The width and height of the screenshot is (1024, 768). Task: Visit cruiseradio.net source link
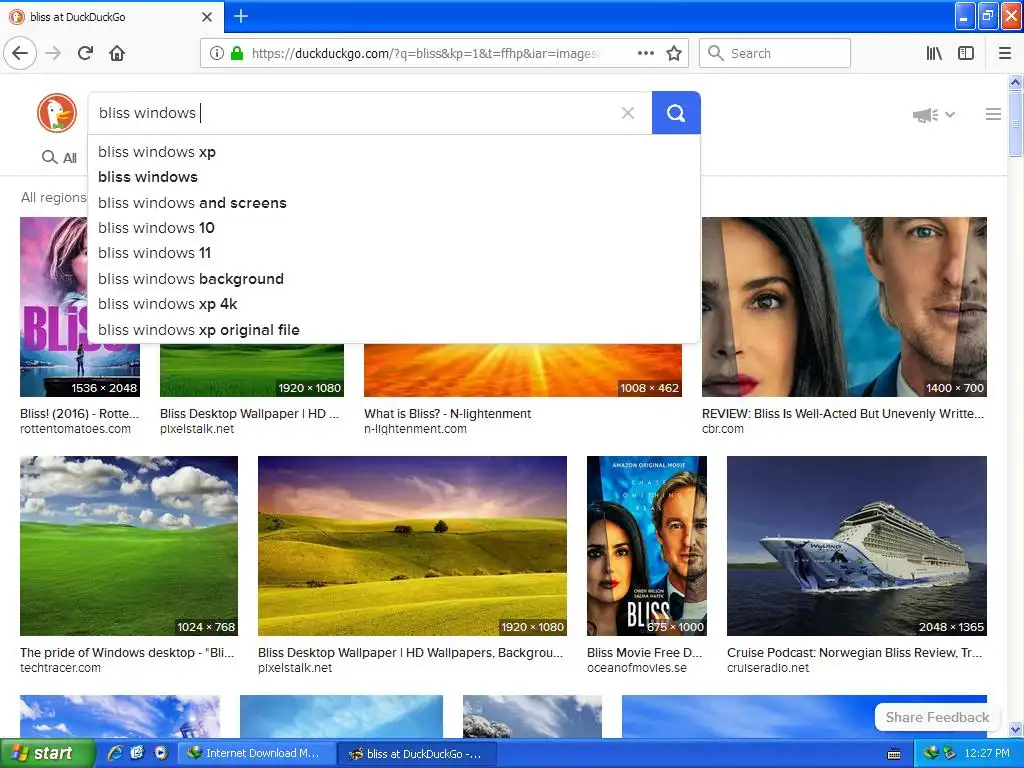[x=768, y=668]
